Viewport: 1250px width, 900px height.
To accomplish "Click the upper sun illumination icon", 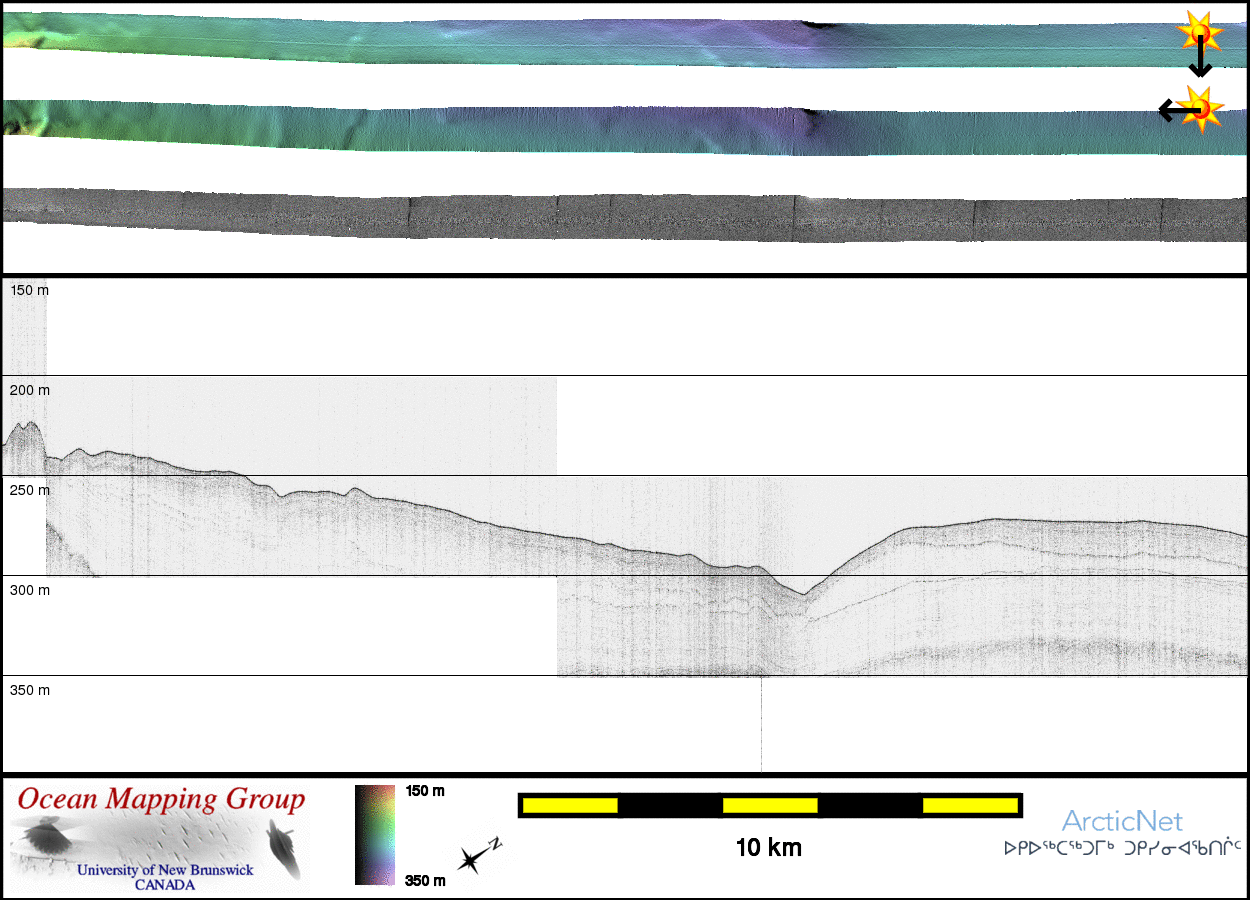I will [x=1199, y=32].
